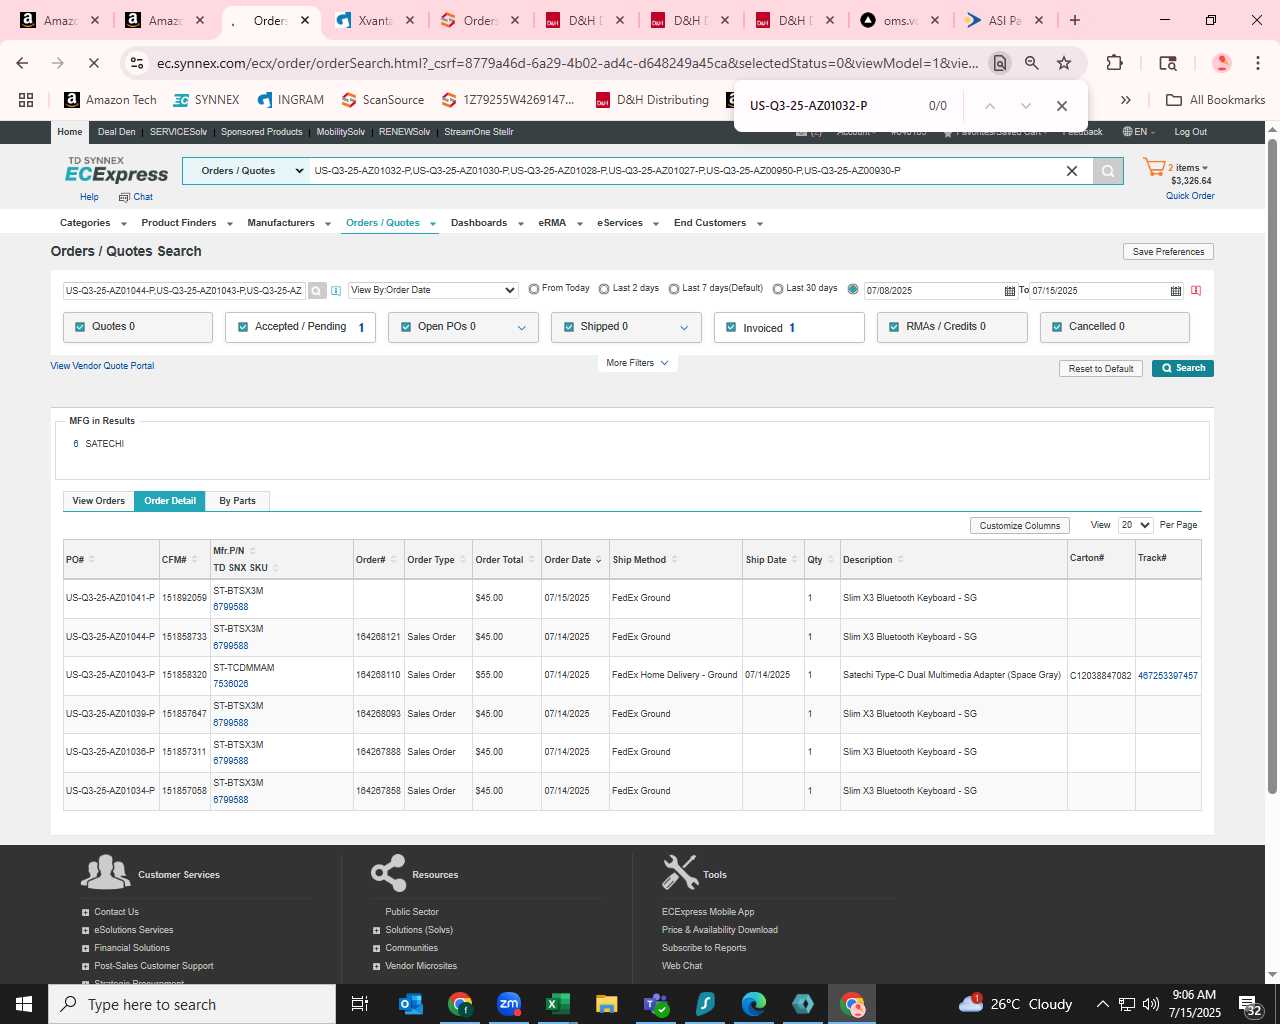Click the Windows Start button
Viewport: 1280px width, 1024px height.
(24, 1004)
